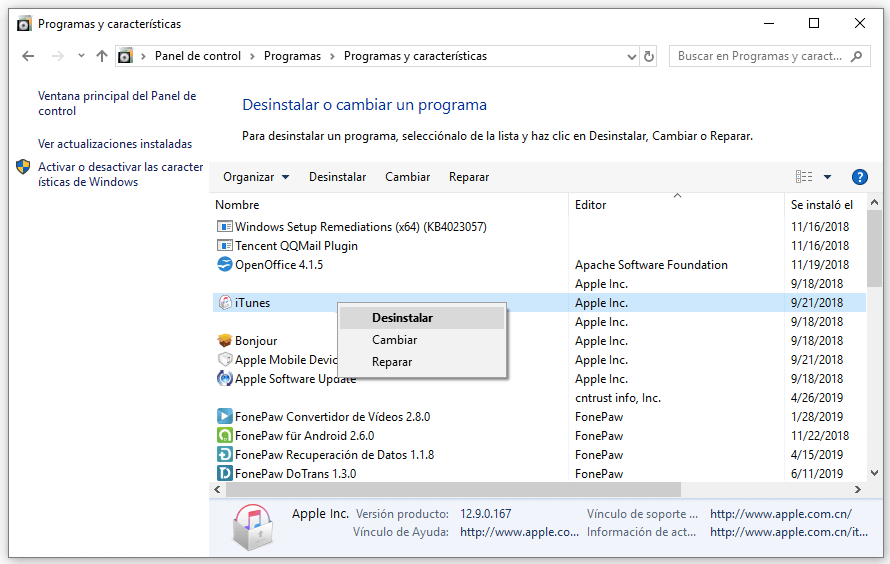Click horizontal scrollbar right arrow
Viewport: 890px width, 564px height.
click(858, 489)
